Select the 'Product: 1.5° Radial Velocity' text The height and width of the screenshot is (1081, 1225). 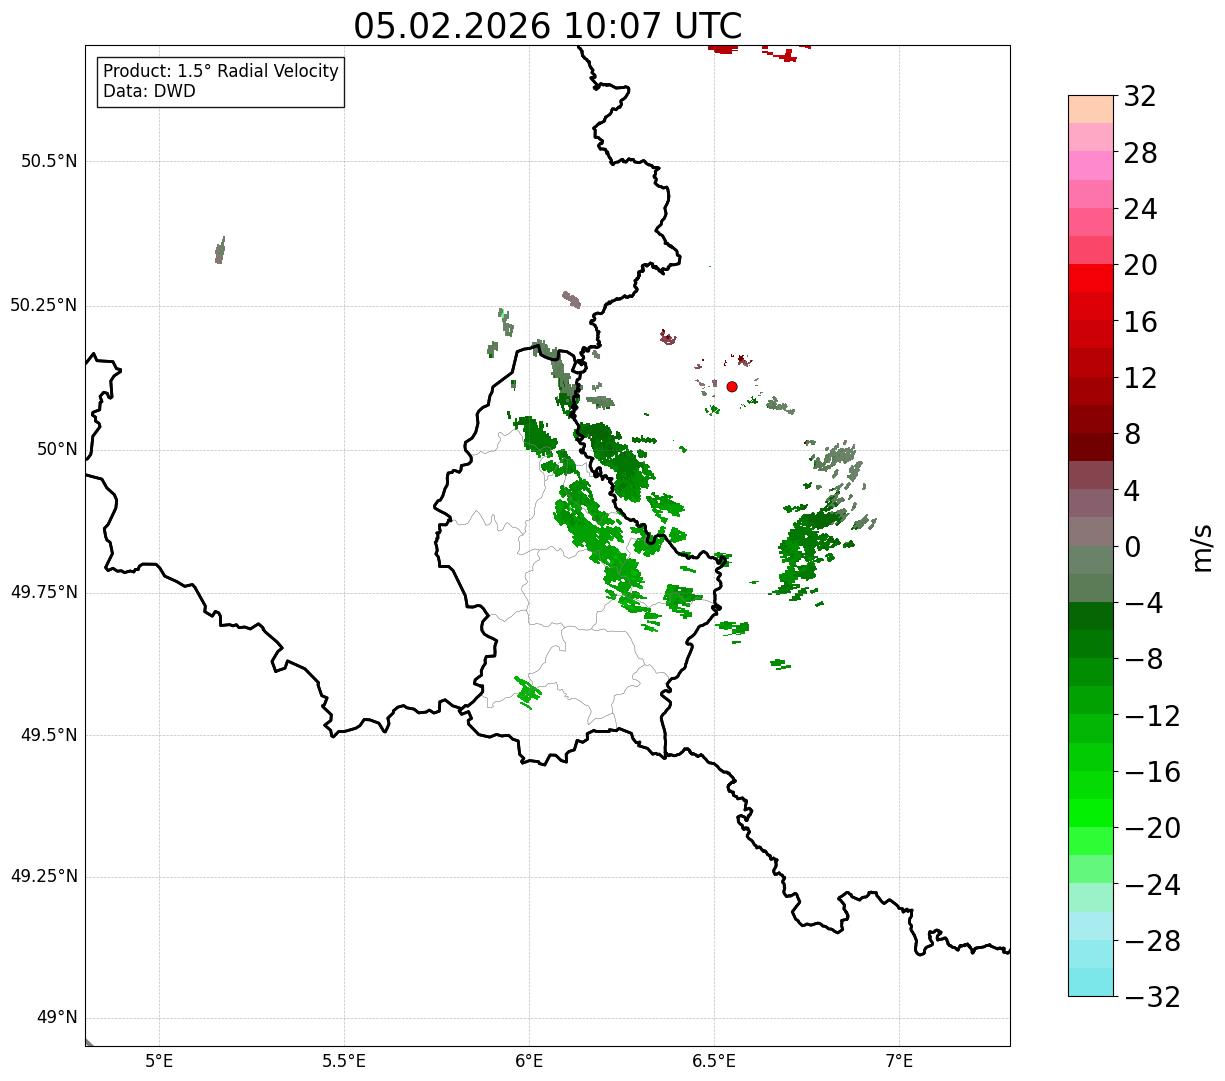click(221, 72)
